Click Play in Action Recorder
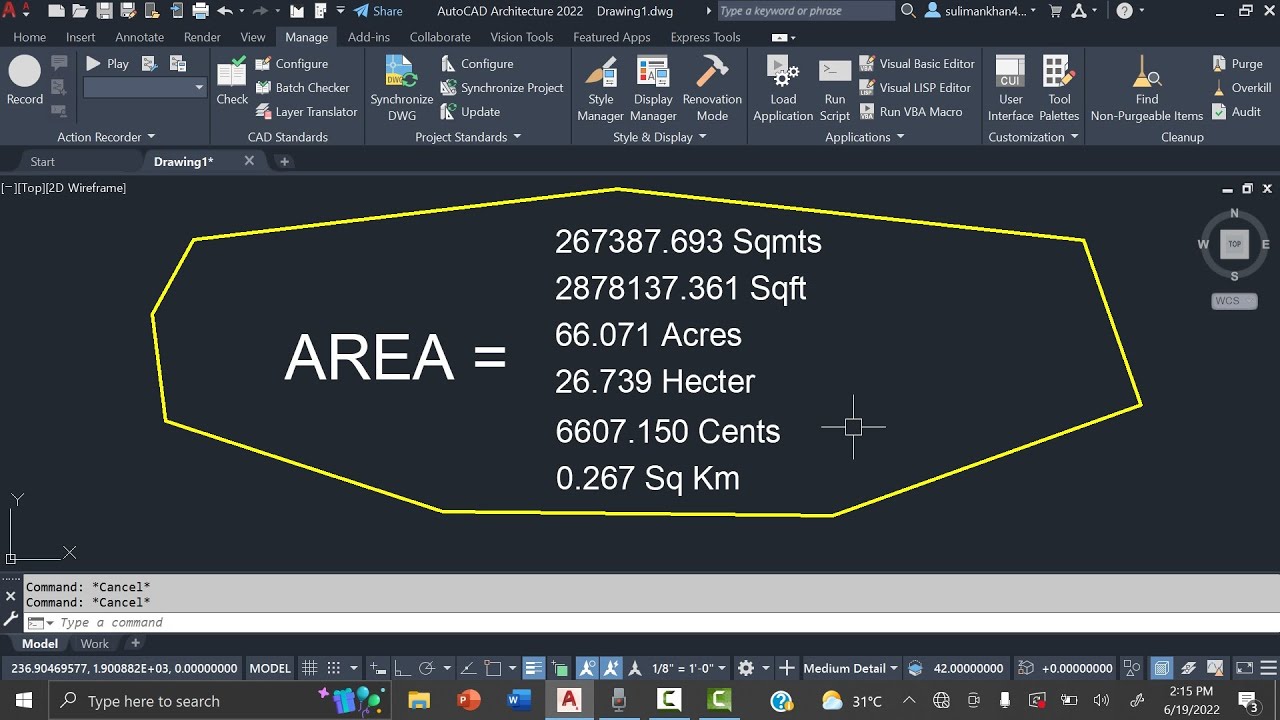This screenshot has width=1280, height=720. (x=108, y=64)
